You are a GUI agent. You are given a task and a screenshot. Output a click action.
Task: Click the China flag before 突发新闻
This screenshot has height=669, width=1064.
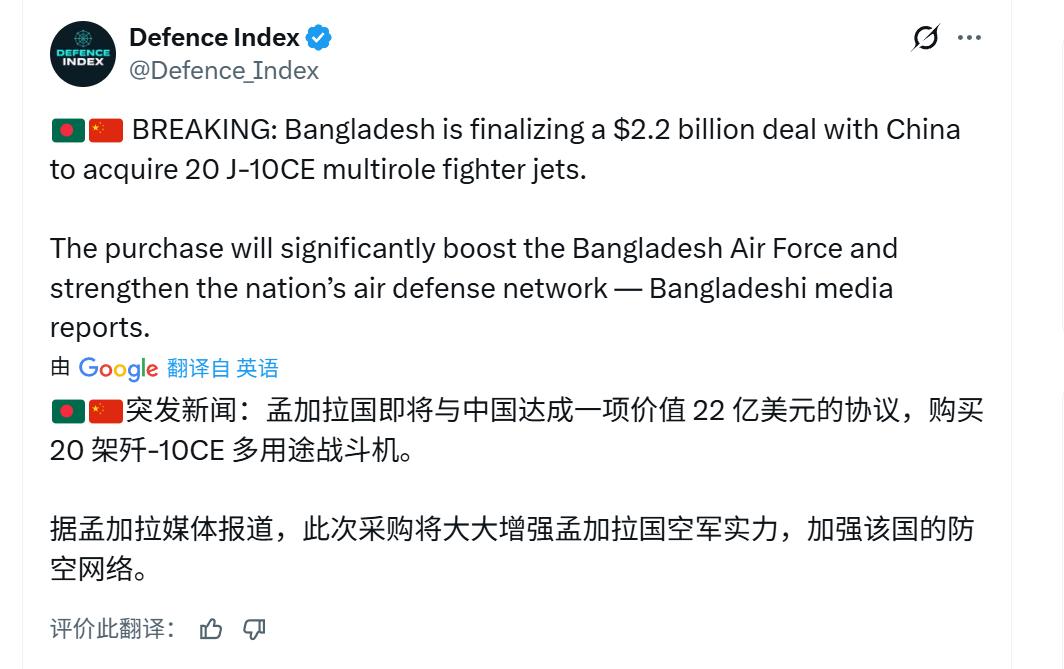click(106, 410)
